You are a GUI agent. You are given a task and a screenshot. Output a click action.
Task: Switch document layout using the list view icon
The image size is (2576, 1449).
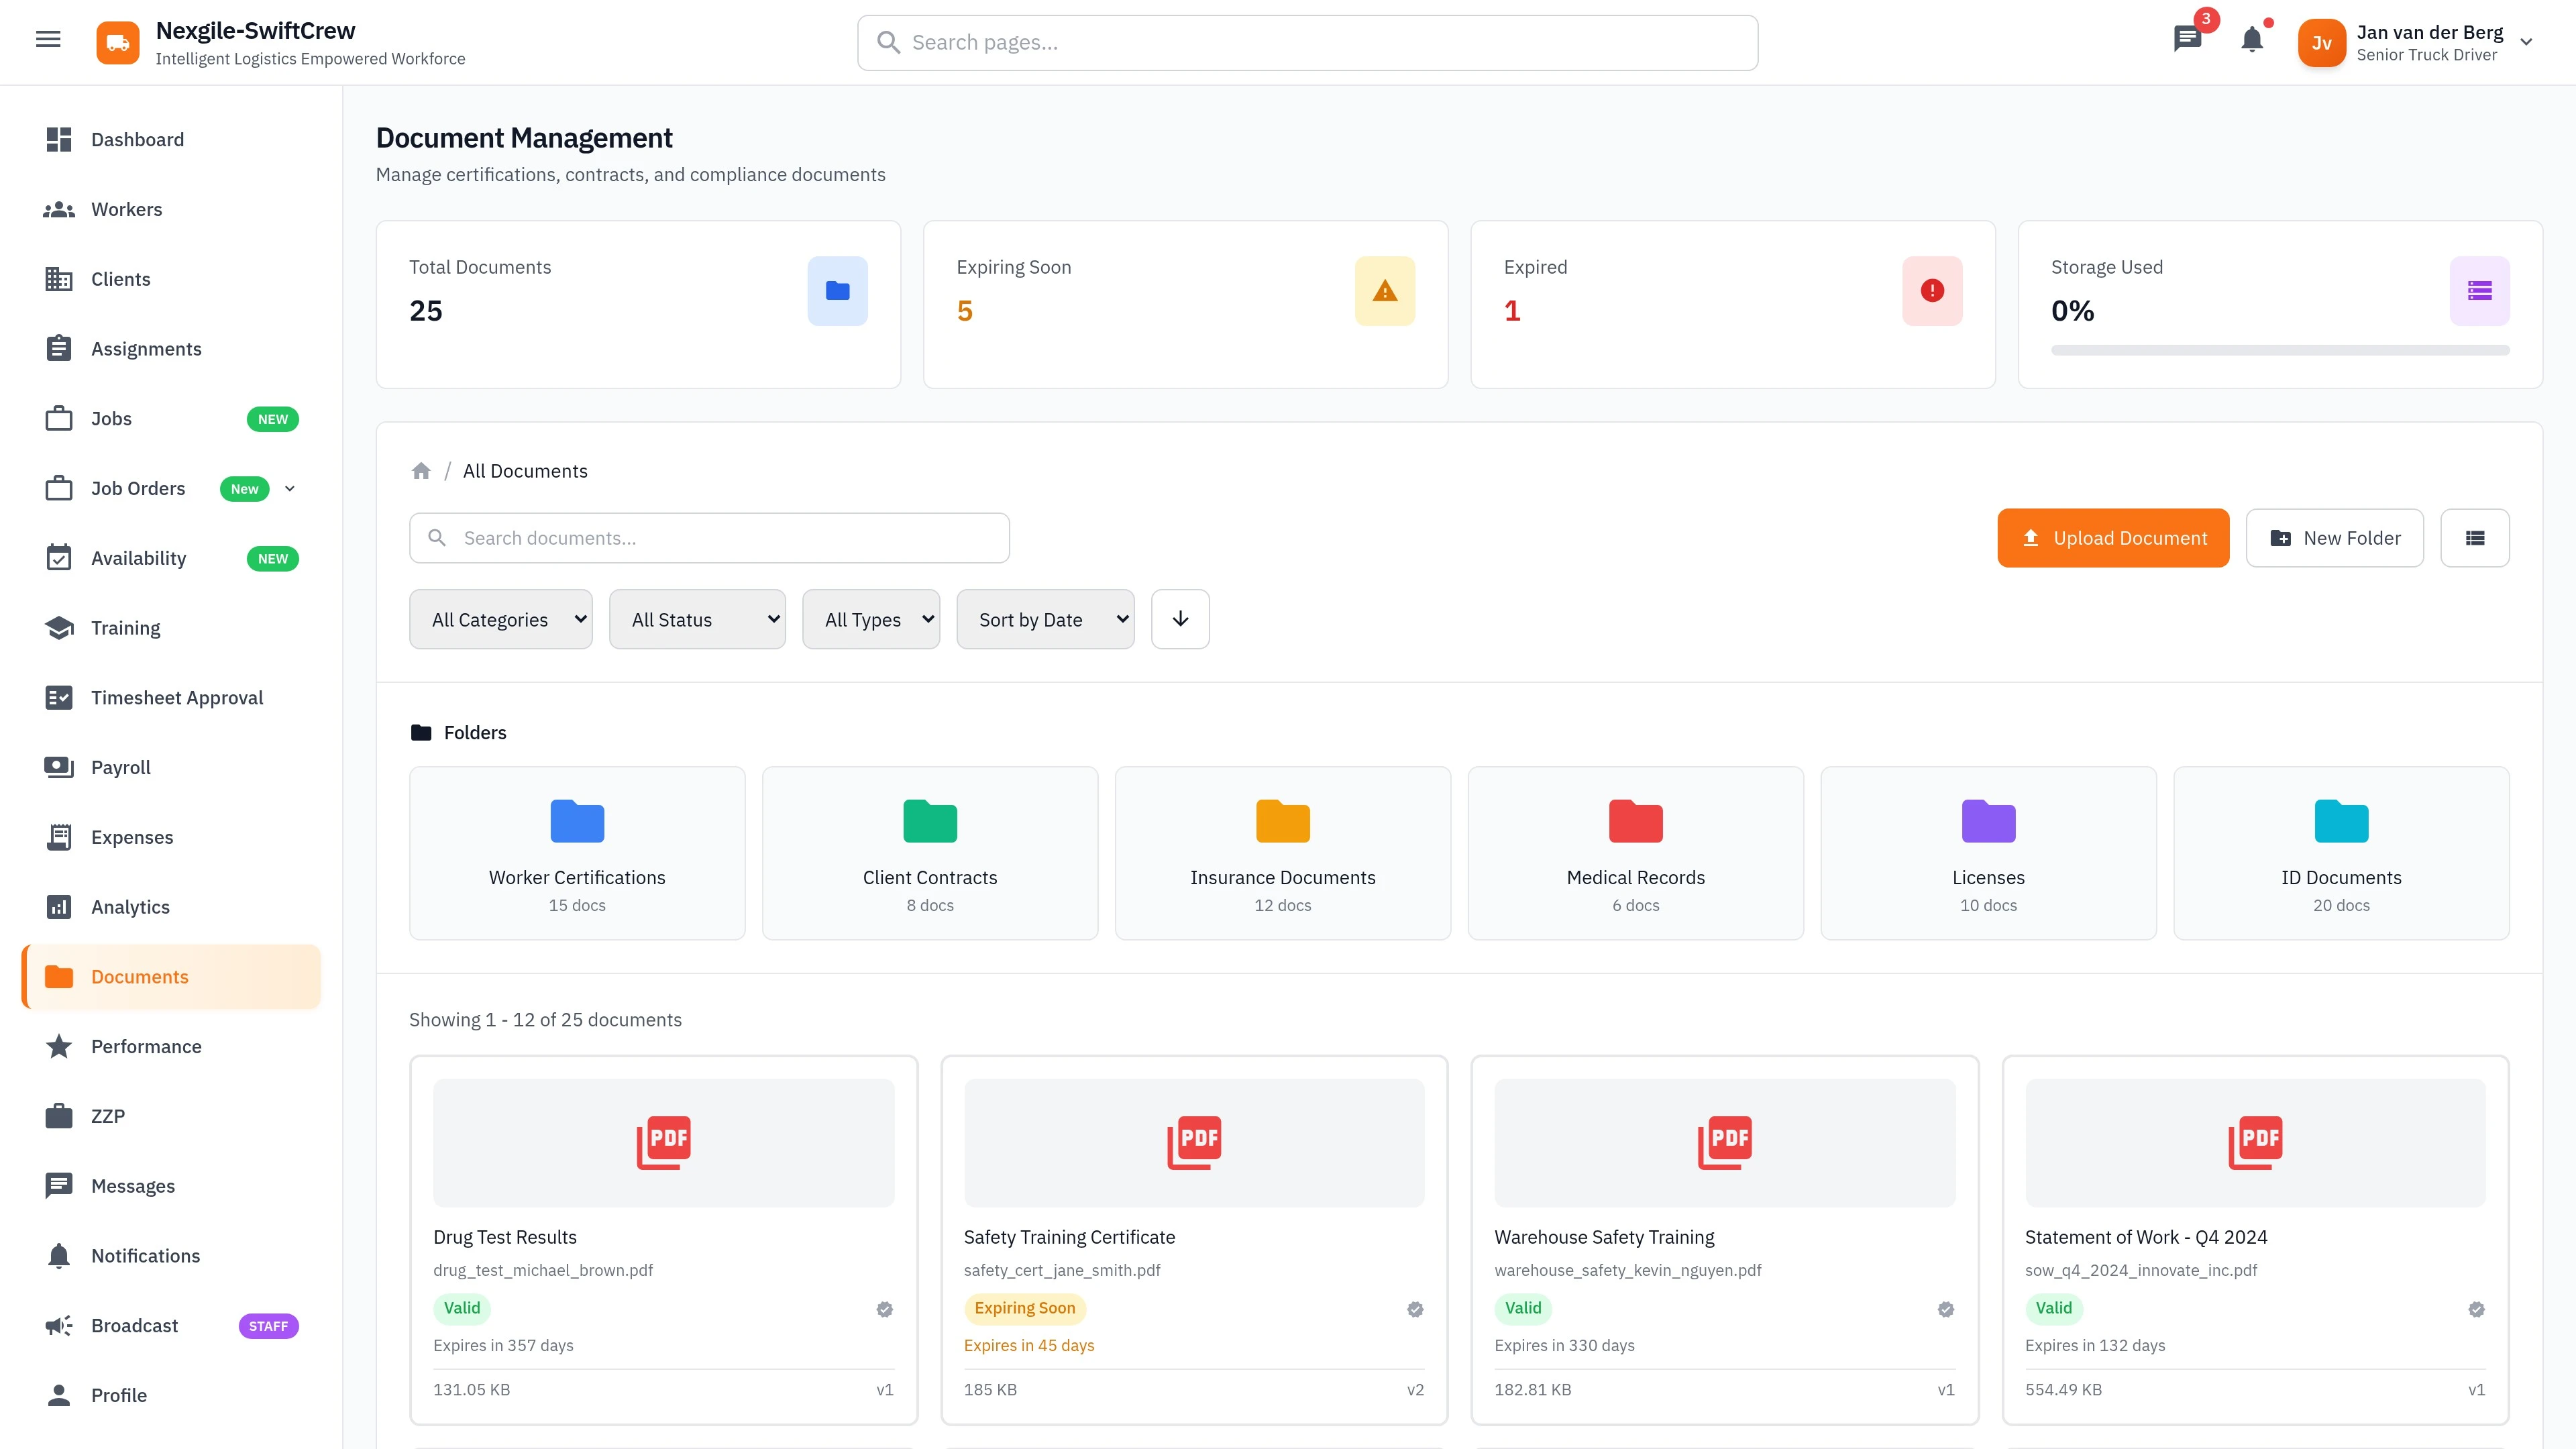click(x=2476, y=538)
